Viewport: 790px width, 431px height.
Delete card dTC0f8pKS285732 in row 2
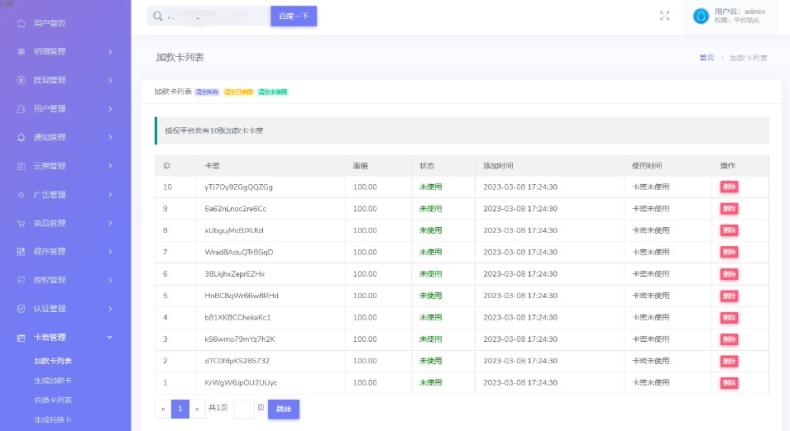(728, 361)
